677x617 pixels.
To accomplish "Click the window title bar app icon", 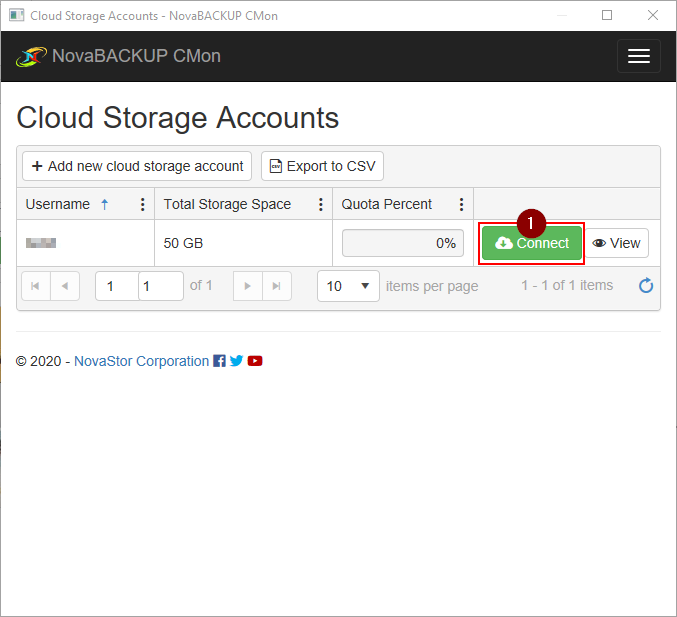I will pyautogui.click(x=16, y=16).
